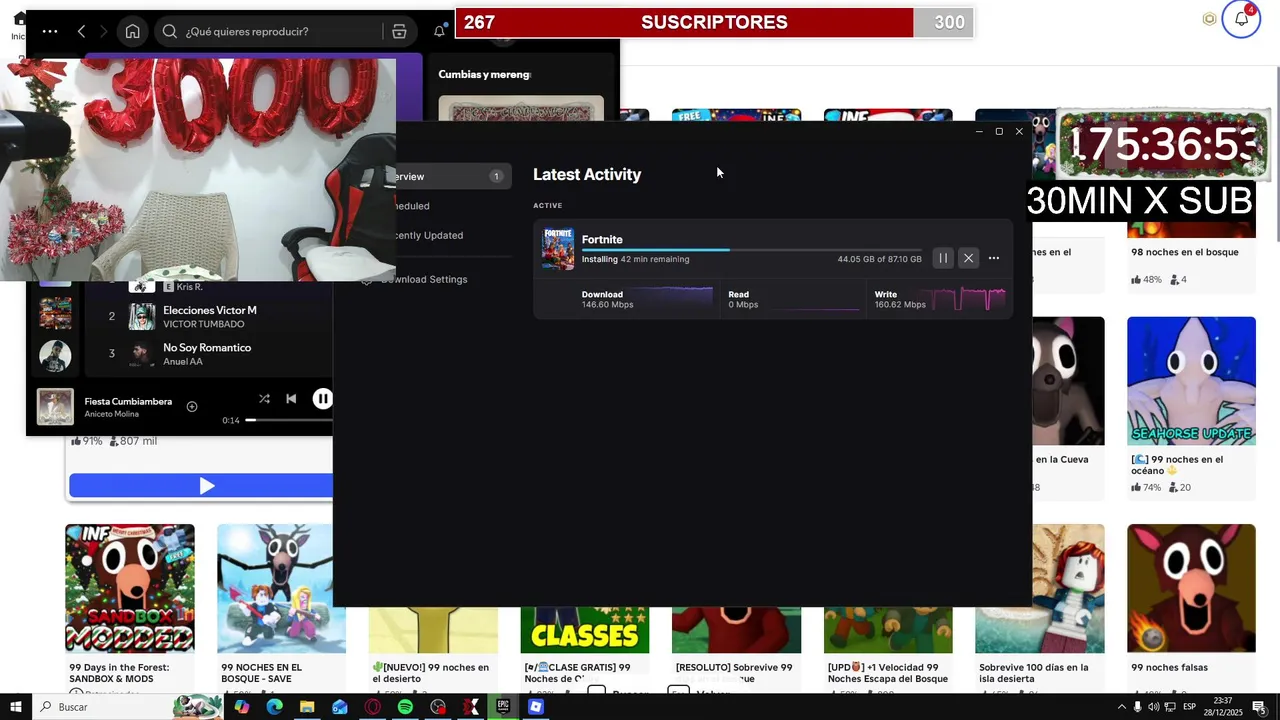Click the Write speed graph
The width and height of the screenshot is (1280, 720).
tap(969, 297)
